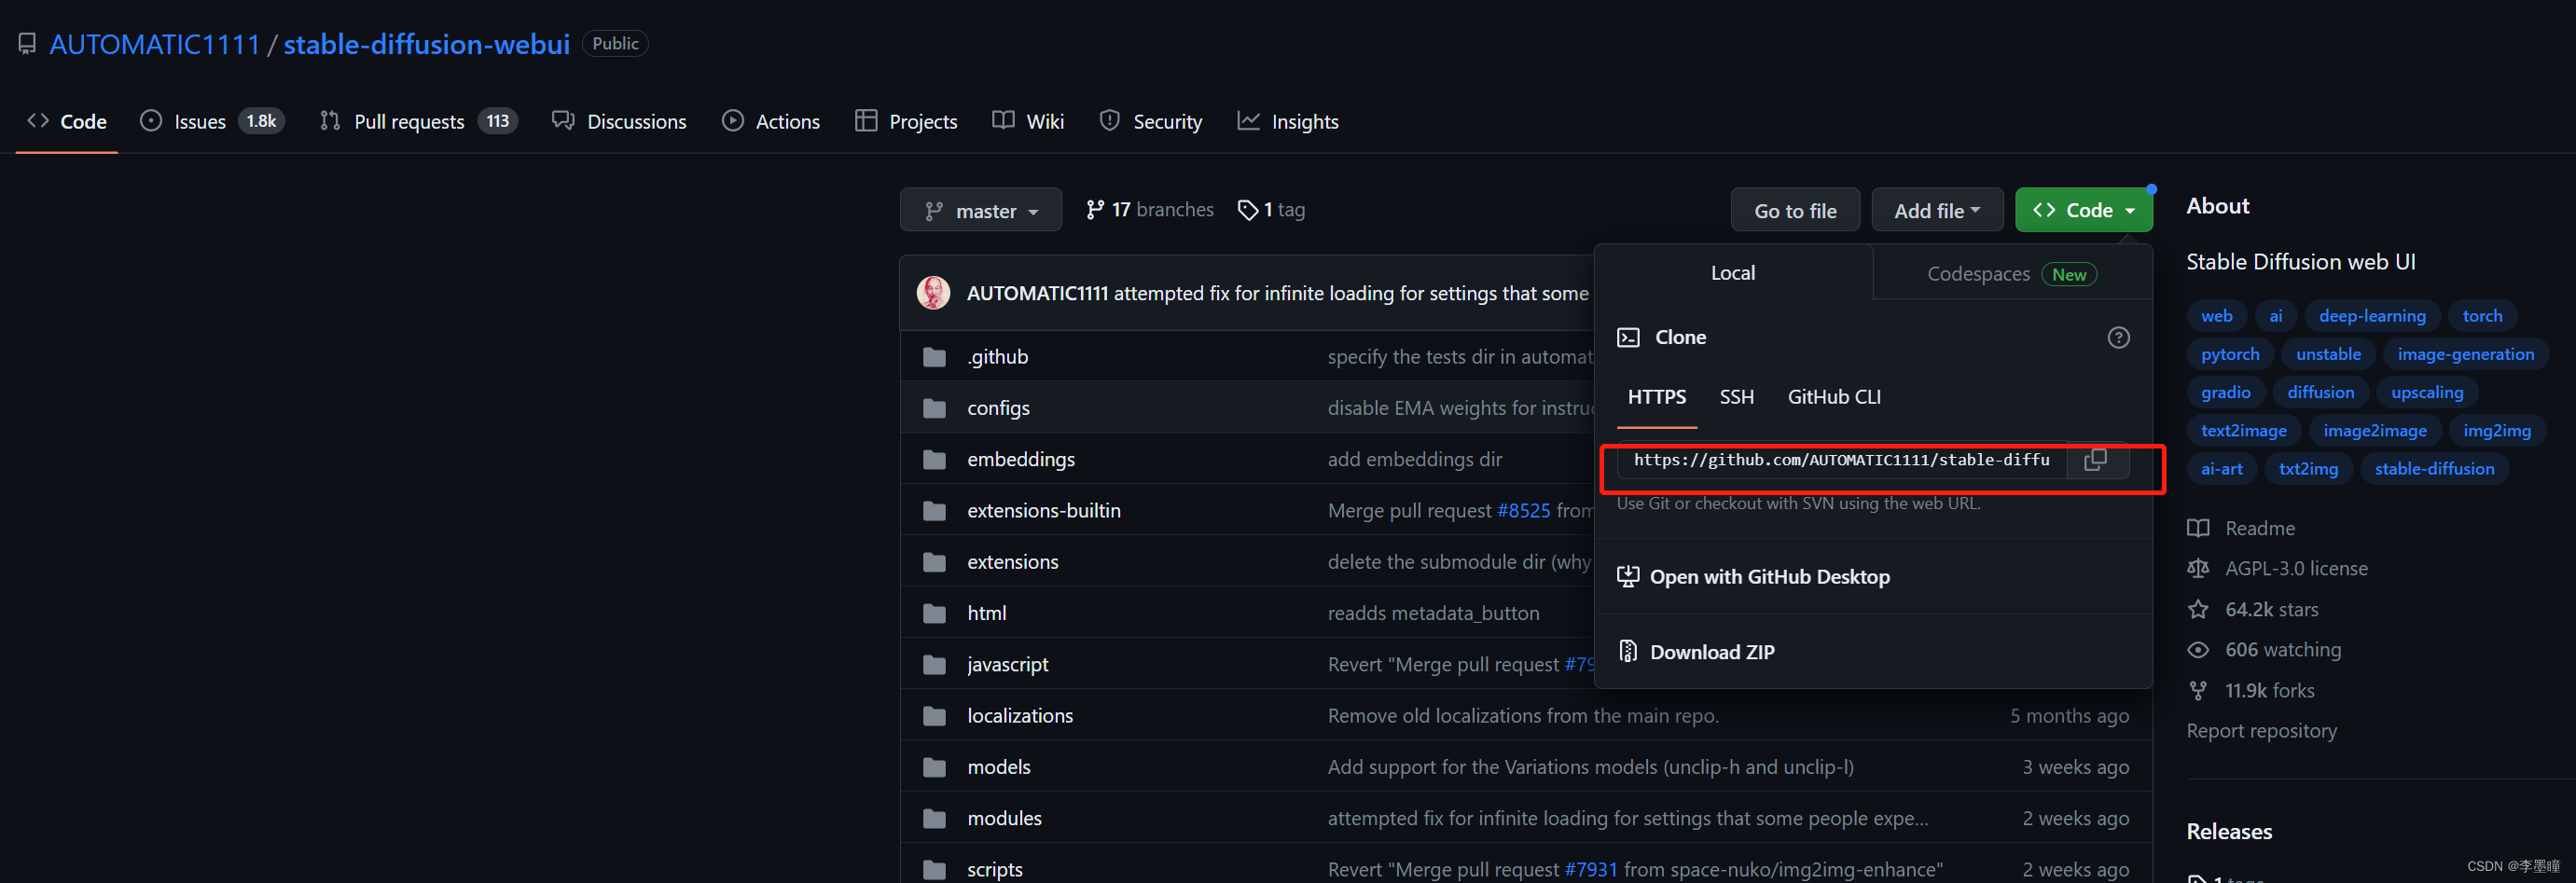Image resolution: width=2576 pixels, height=883 pixels.
Task: Click the book icon beside Readme
Action: (2198, 528)
